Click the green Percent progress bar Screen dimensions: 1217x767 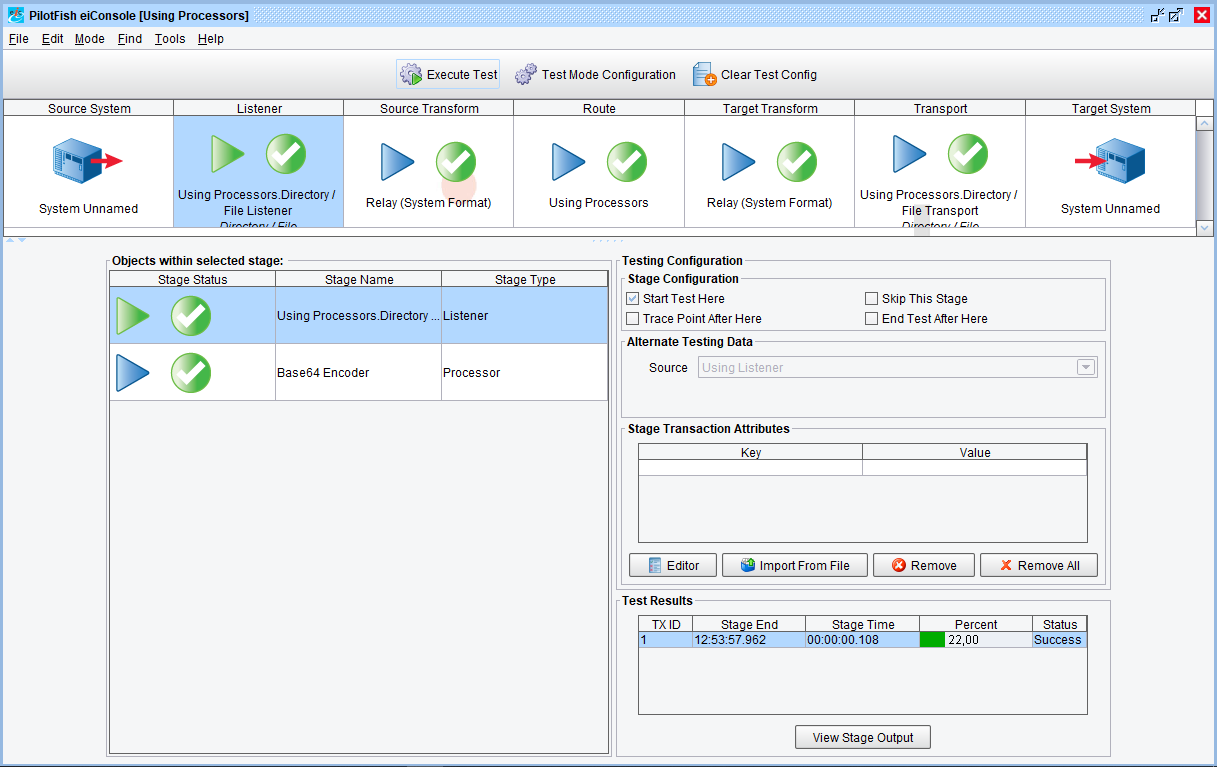pos(932,640)
